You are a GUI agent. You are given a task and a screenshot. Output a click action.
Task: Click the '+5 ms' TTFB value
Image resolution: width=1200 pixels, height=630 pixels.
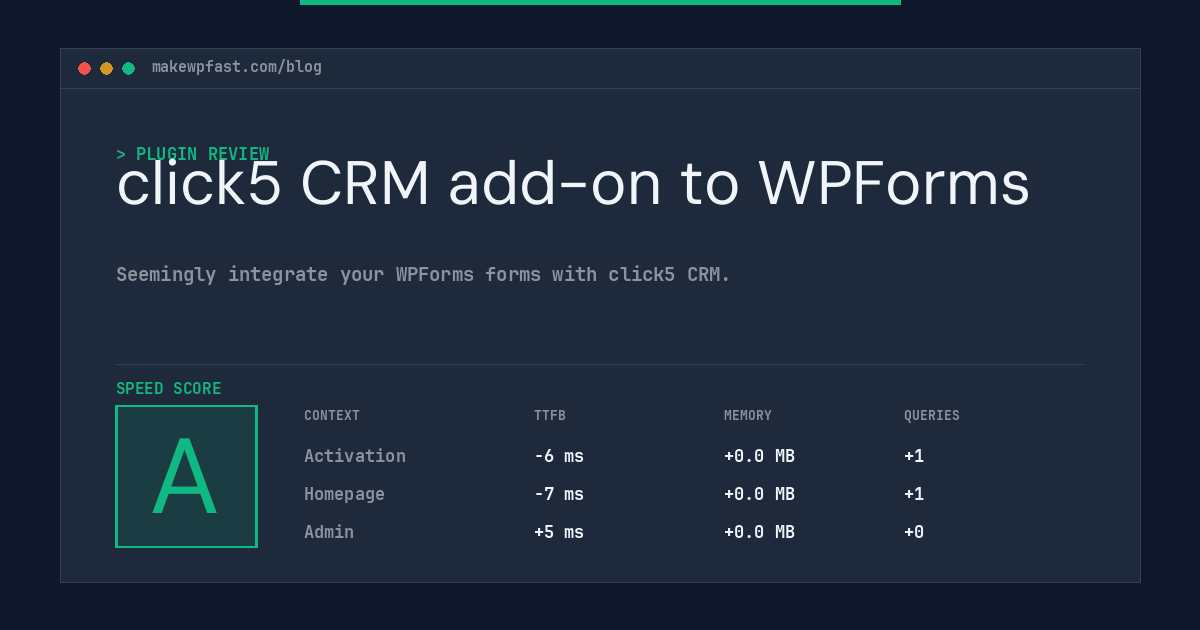pos(559,532)
